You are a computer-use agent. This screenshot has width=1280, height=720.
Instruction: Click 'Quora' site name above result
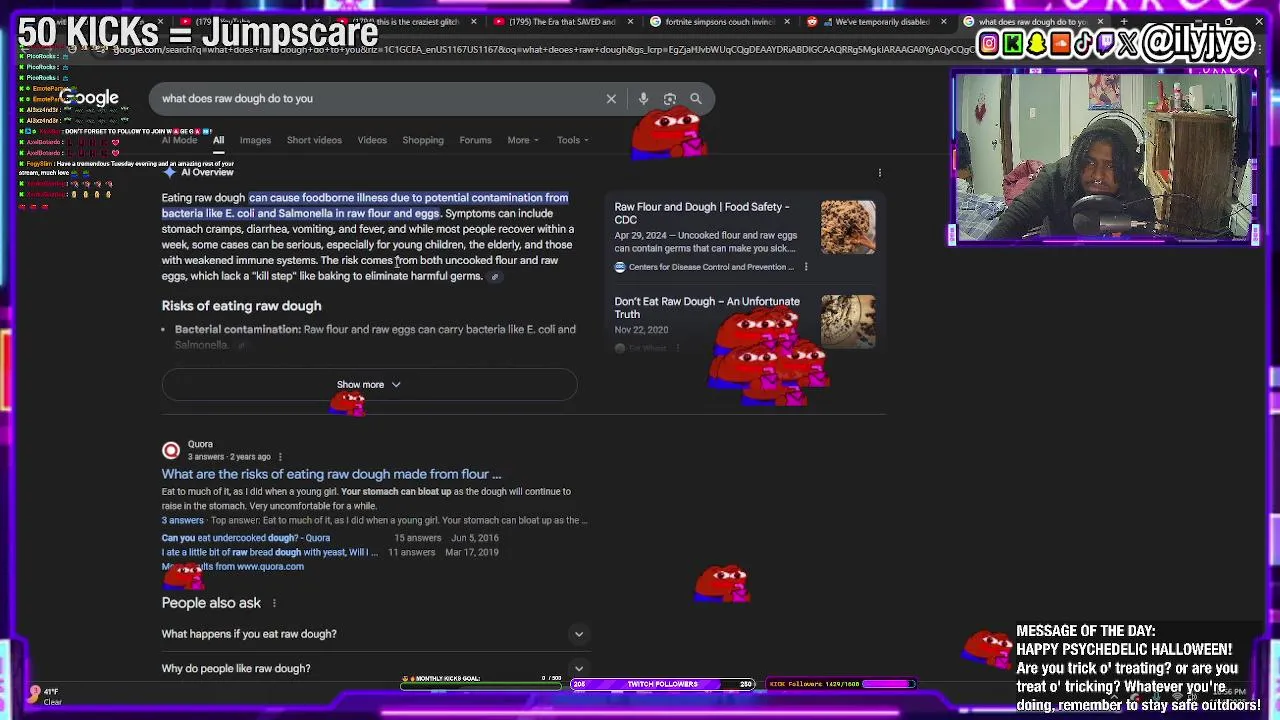200,444
